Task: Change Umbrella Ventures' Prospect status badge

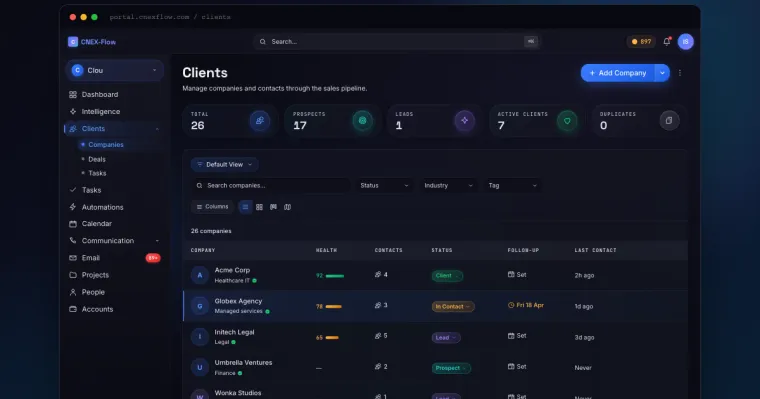Action: coord(451,368)
